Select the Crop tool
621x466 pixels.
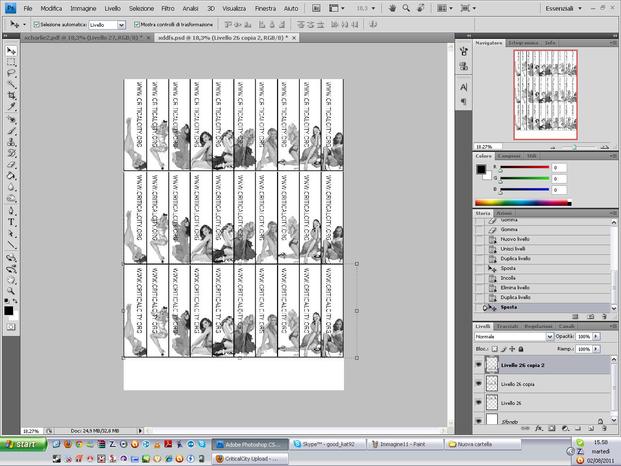click(x=11, y=95)
